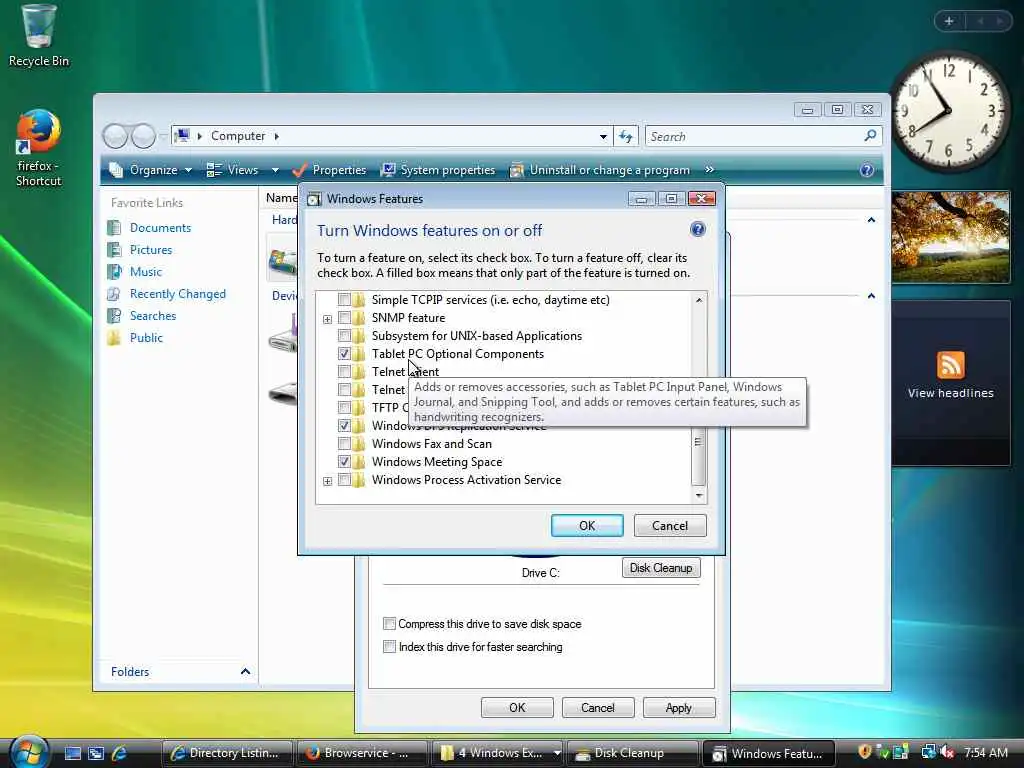1024x768 pixels.
Task: Check the SNMP feature checkbox
Action: coord(344,317)
